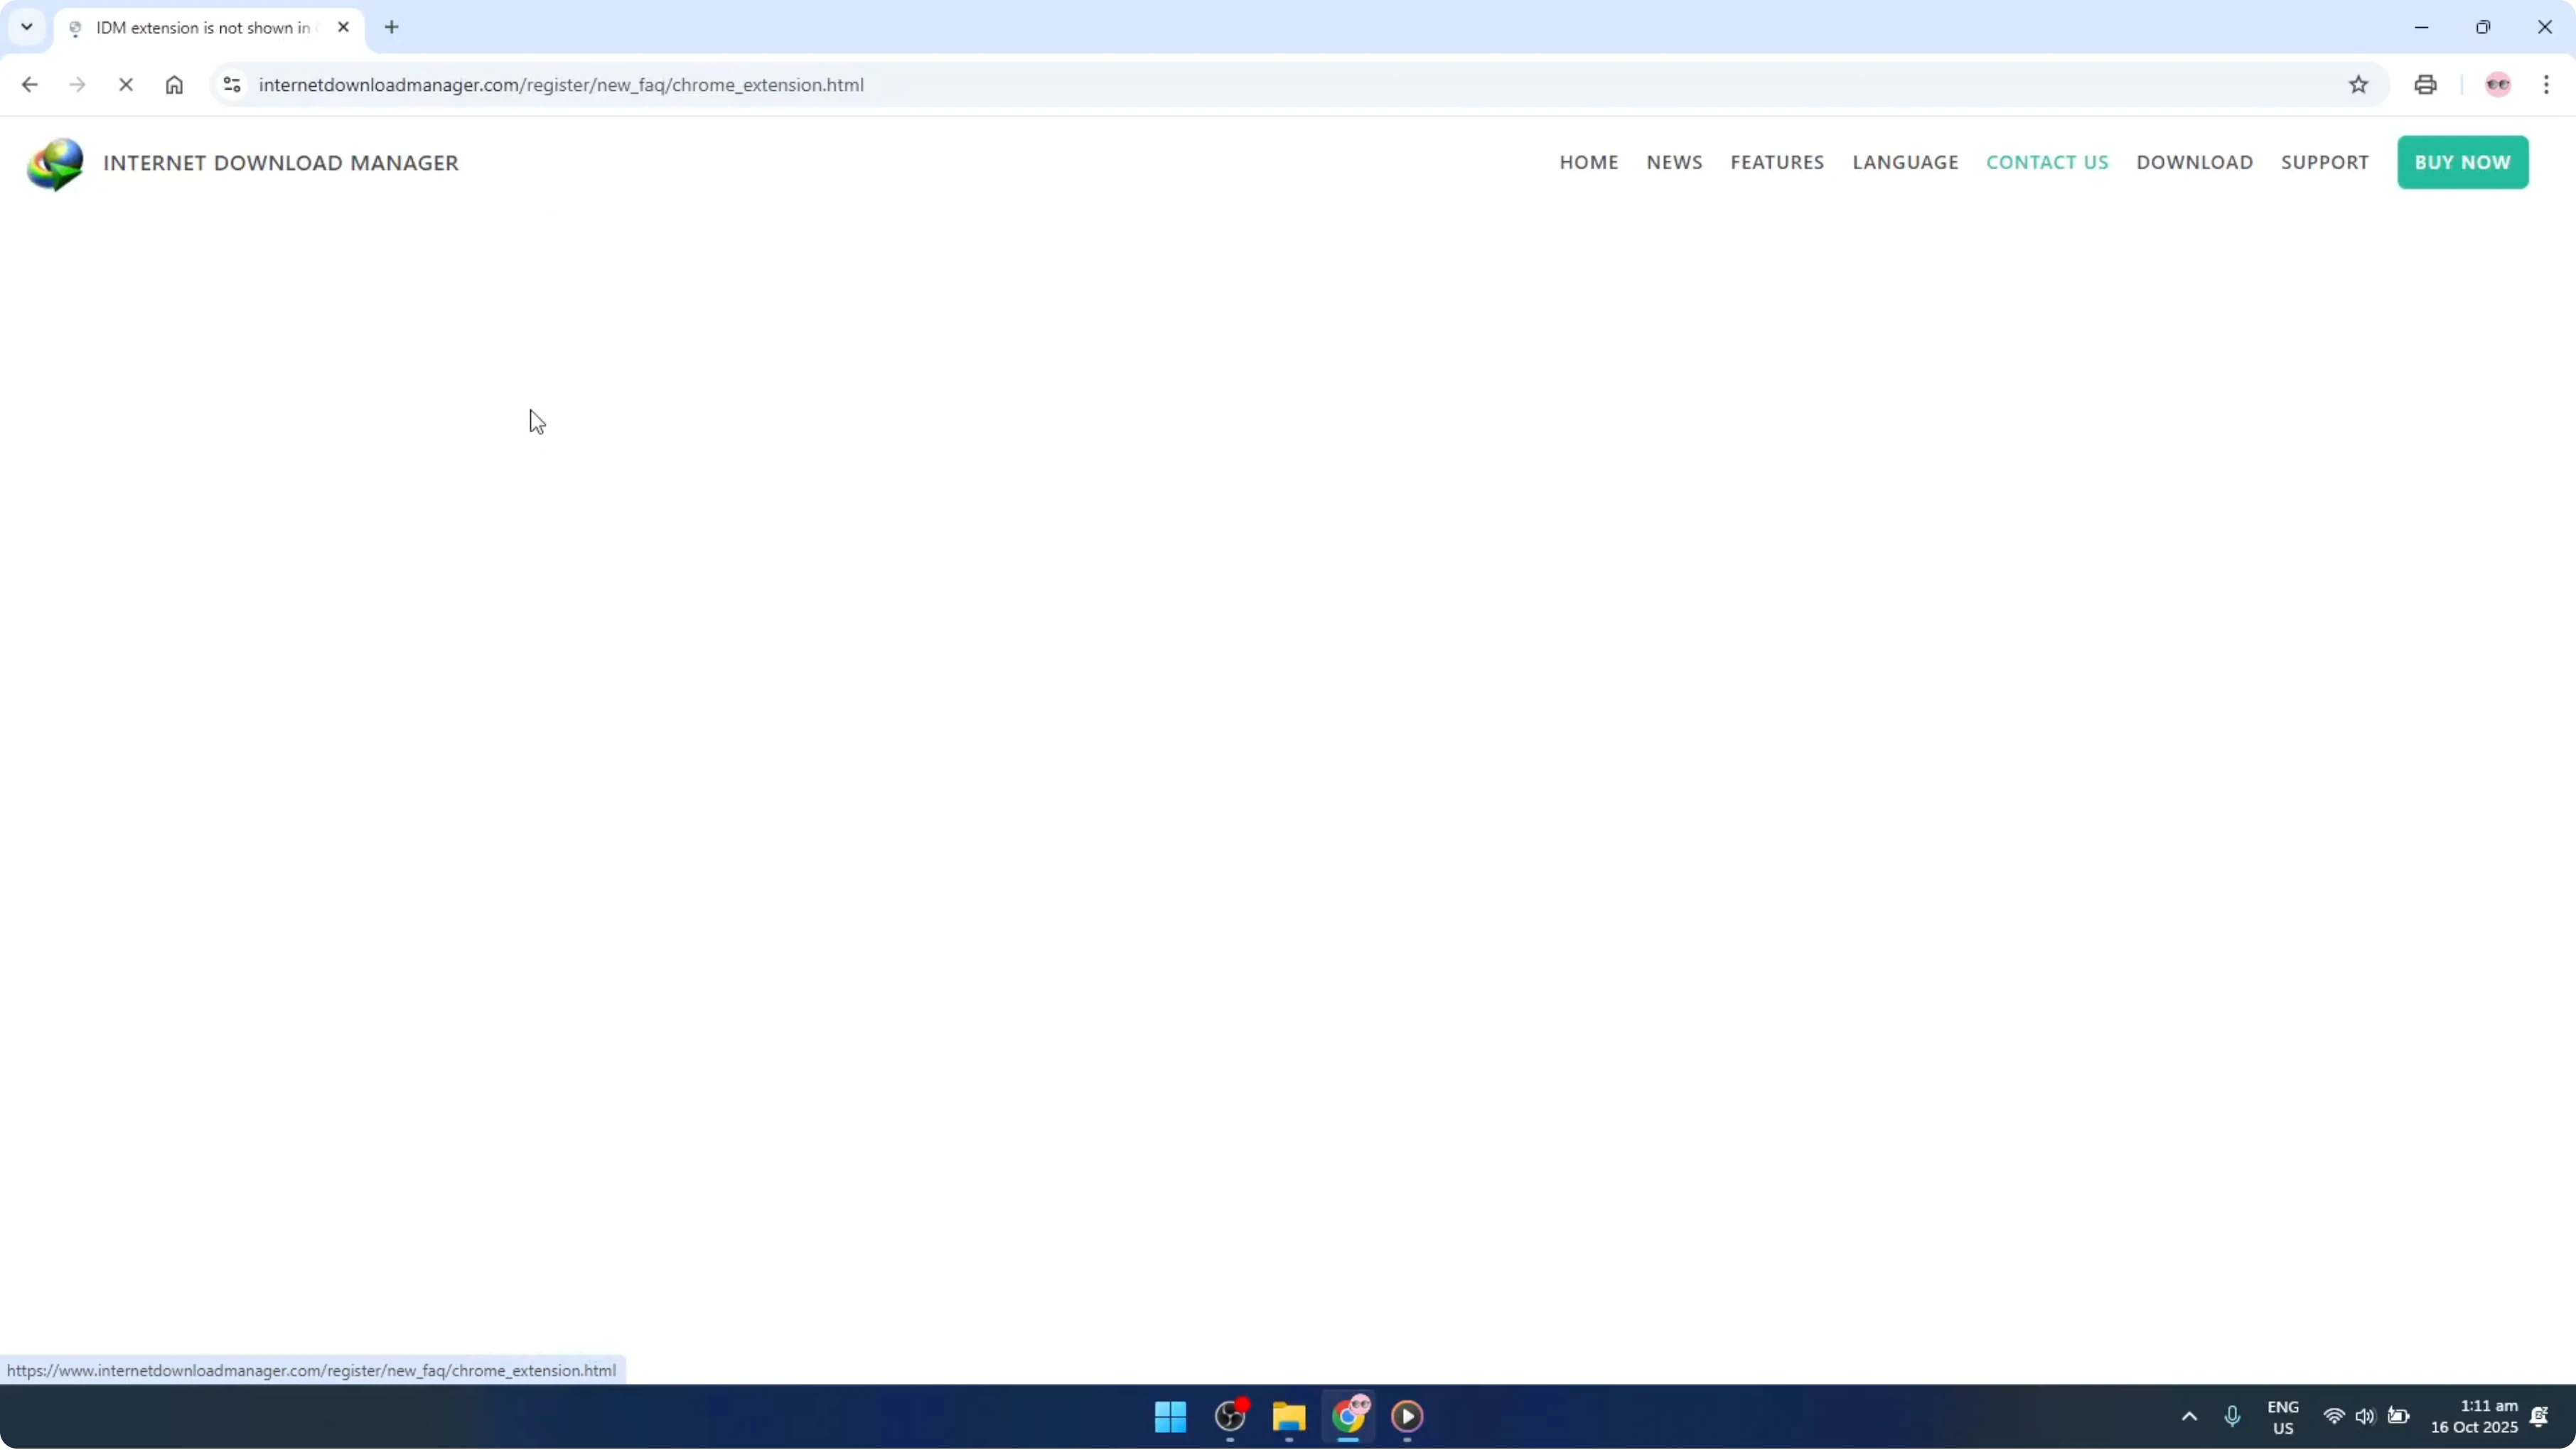Stop loading the page with the X icon
Viewport: 2576px width, 1450px height.
tap(125, 84)
